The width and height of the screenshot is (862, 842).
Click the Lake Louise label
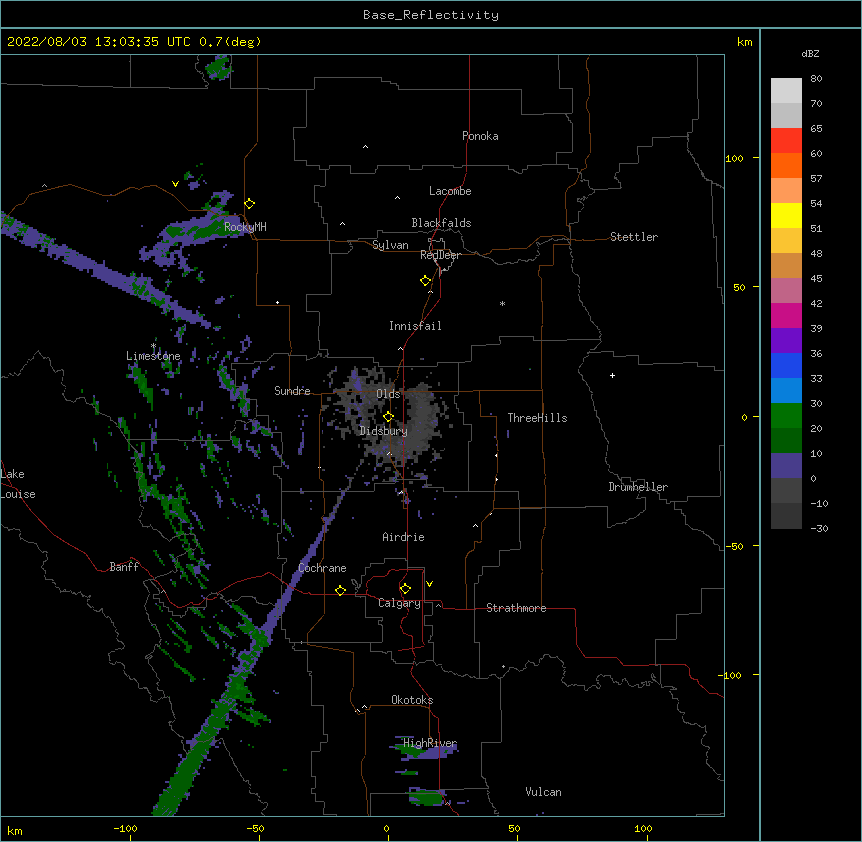click(x=18, y=484)
